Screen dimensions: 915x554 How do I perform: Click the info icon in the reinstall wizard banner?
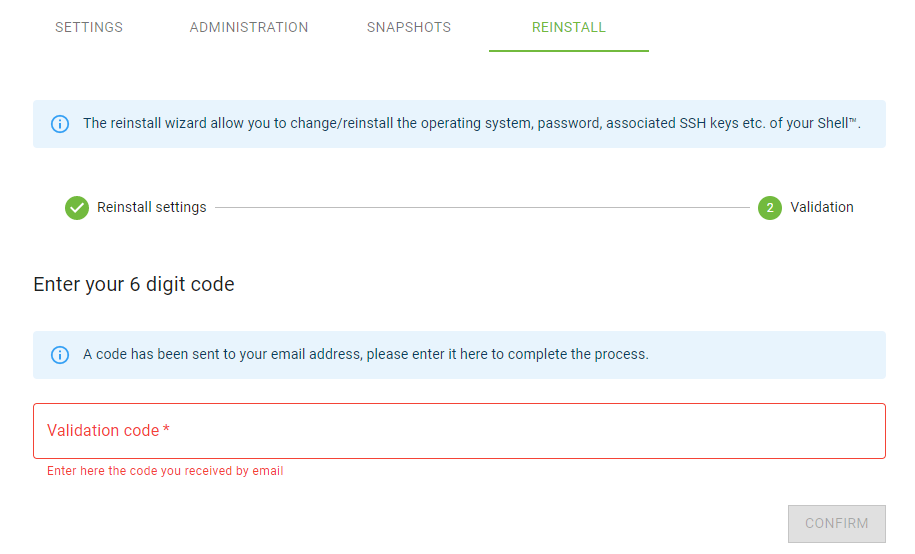[x=60, y=124]
